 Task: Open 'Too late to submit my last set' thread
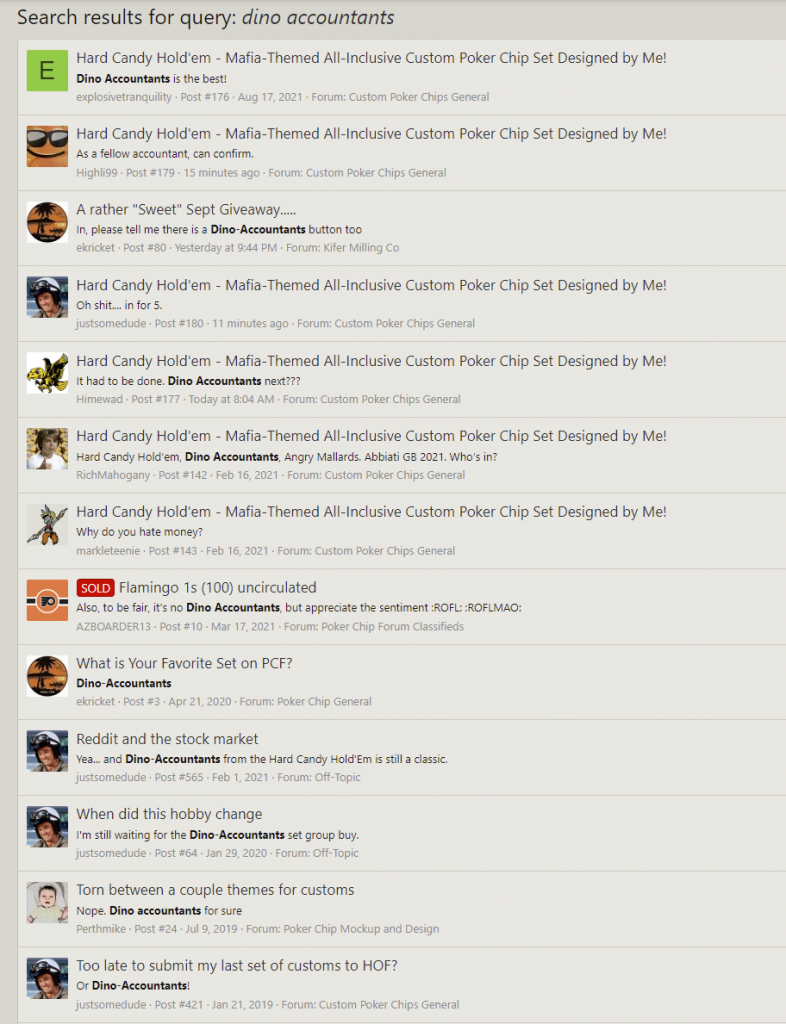click(237, 965)
